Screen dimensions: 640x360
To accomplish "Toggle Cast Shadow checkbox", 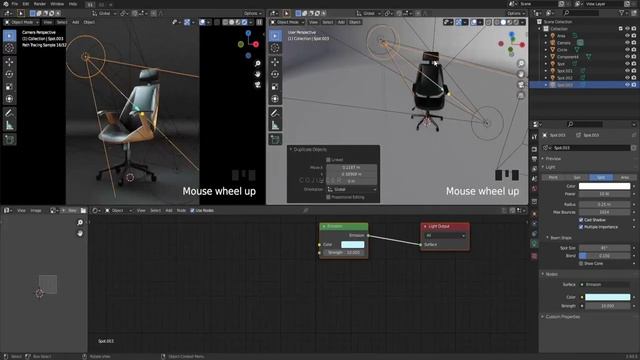I will [x=581, y=220].
